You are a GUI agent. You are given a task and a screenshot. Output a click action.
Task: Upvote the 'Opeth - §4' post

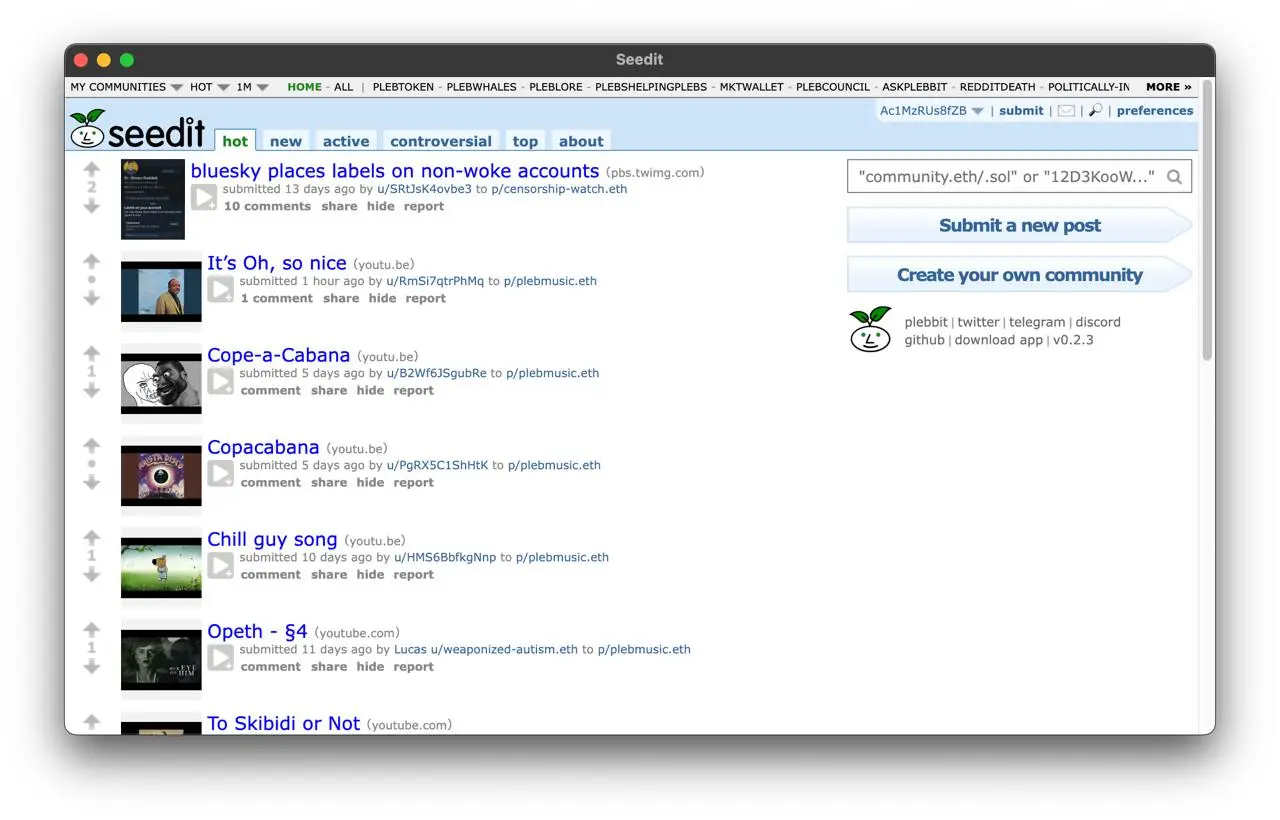pyautogui.click(x=92, y=629)
